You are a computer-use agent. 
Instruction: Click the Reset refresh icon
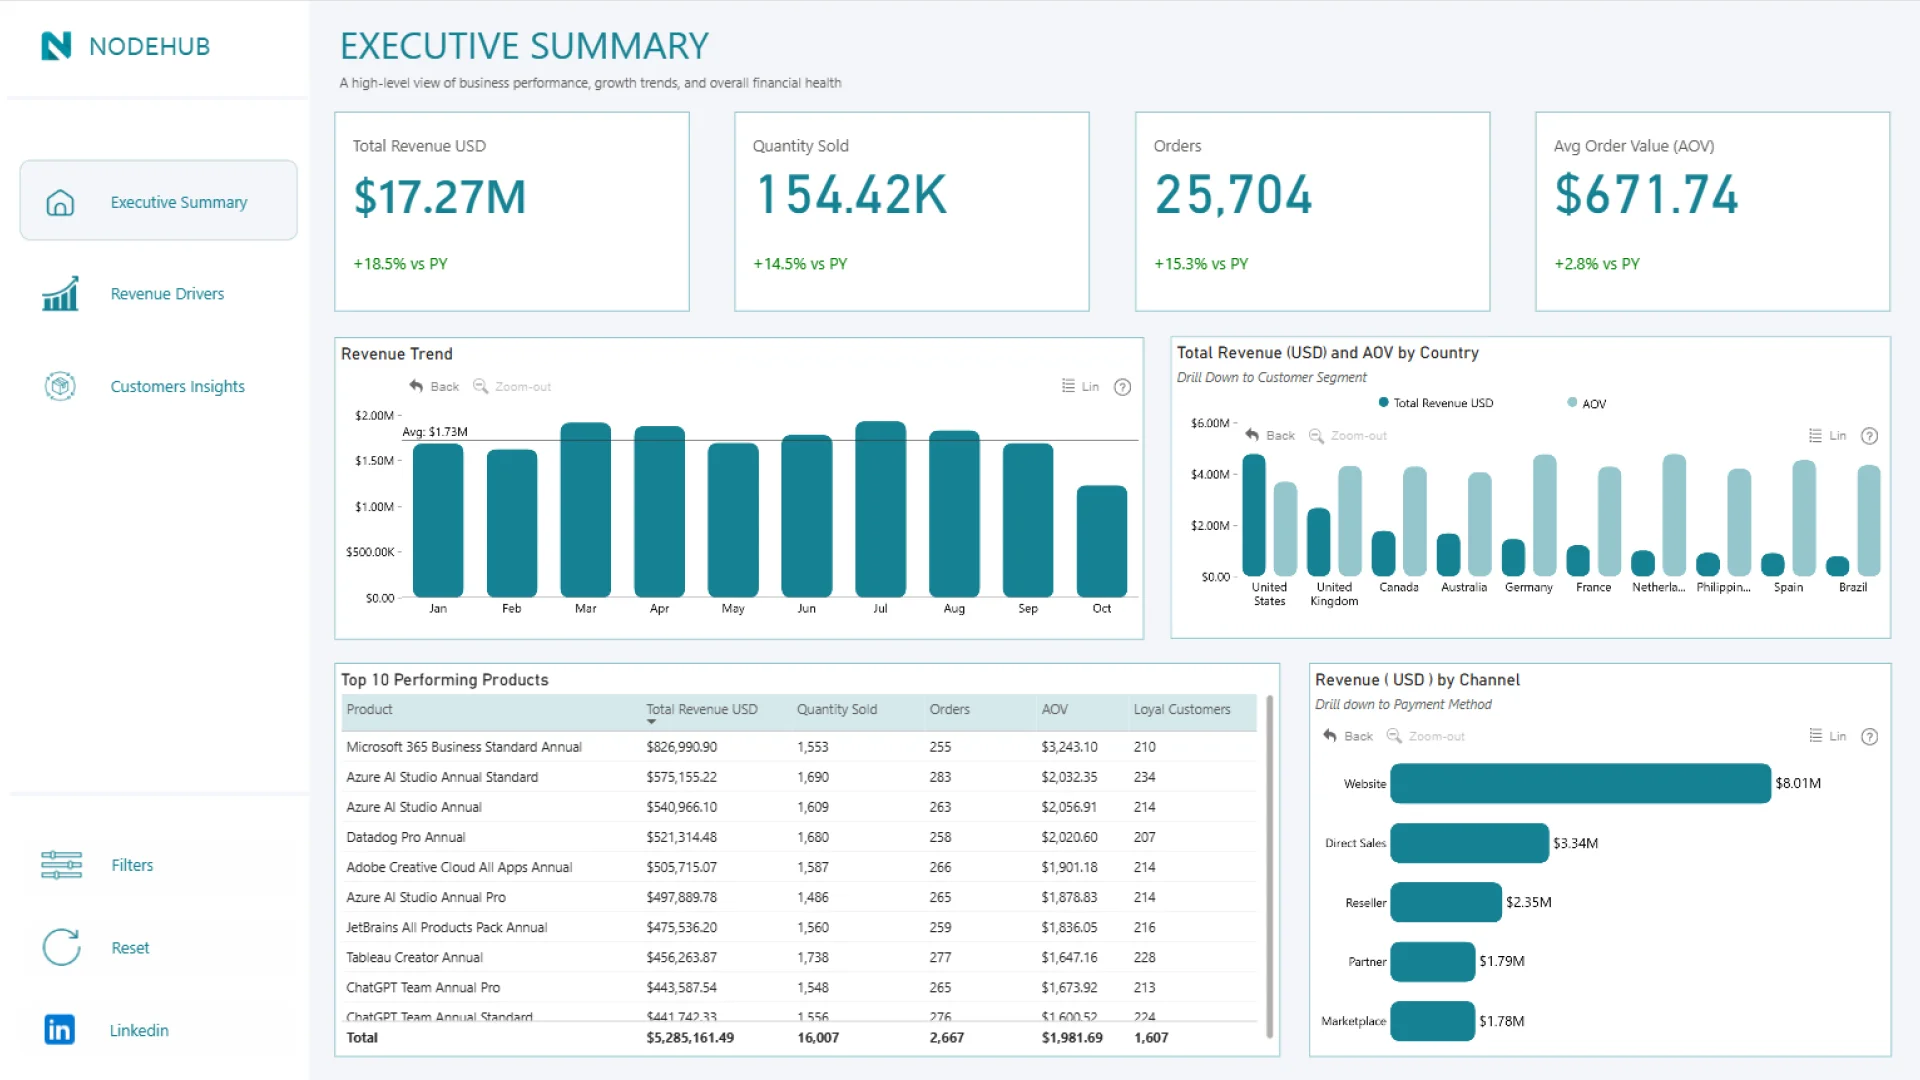click(61, 947)
